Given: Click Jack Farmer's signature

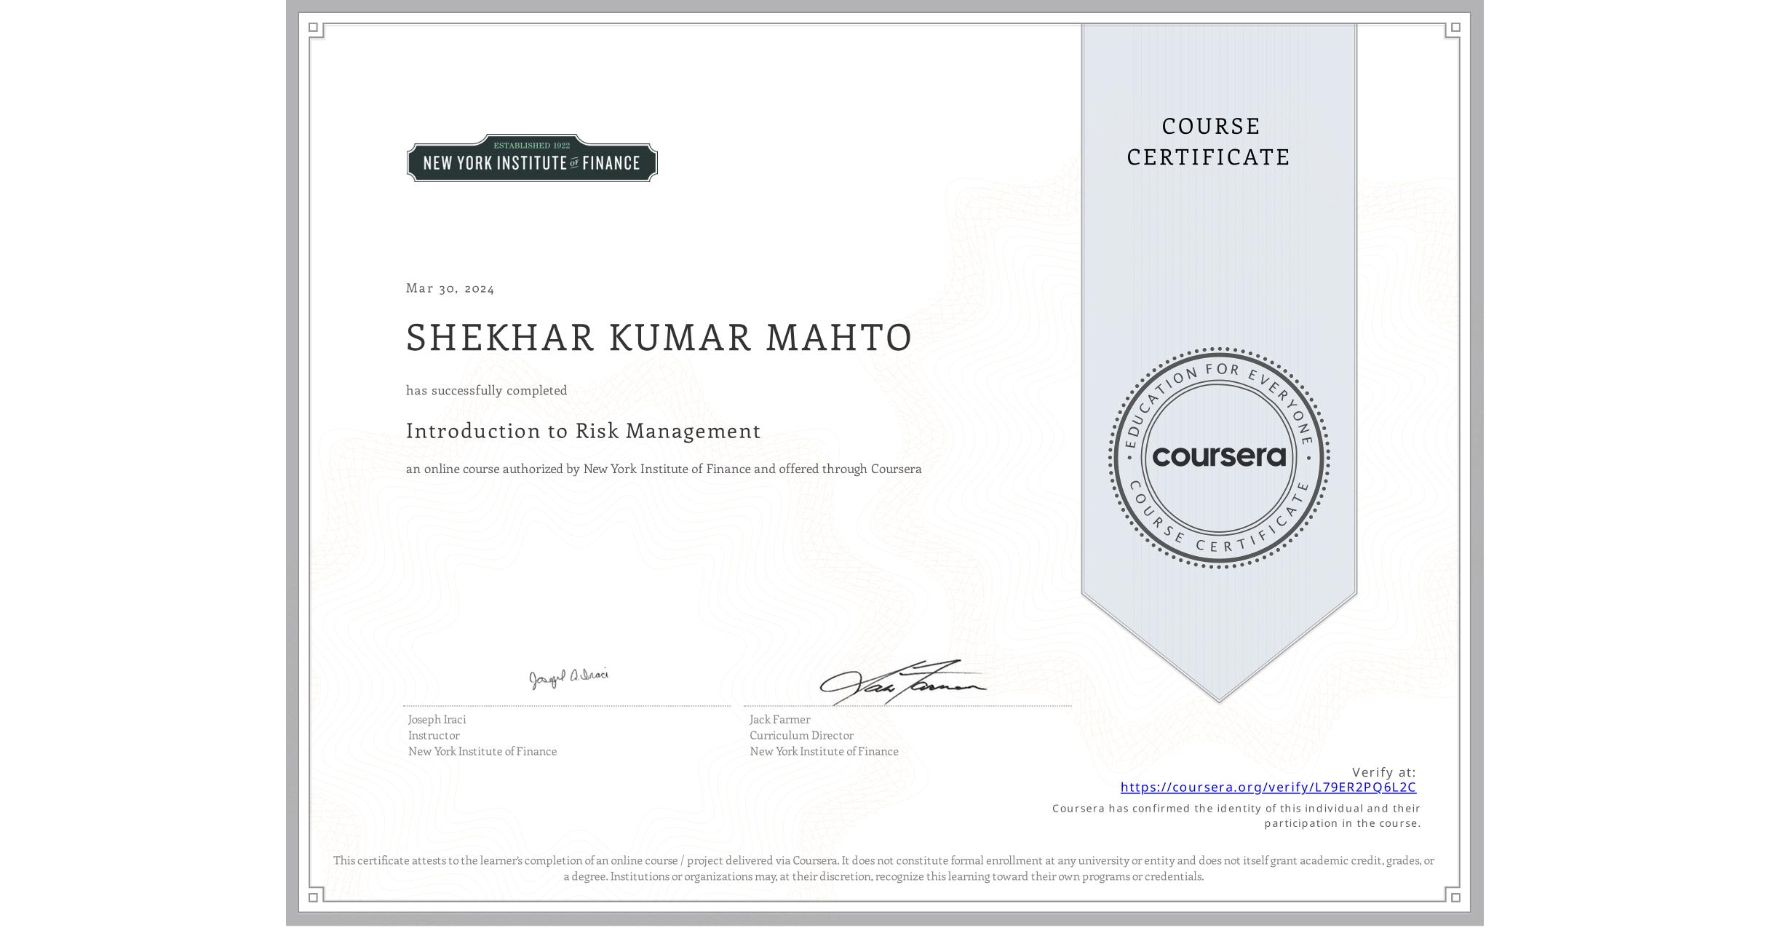Looking at the screenshot, I should [903, 682].
